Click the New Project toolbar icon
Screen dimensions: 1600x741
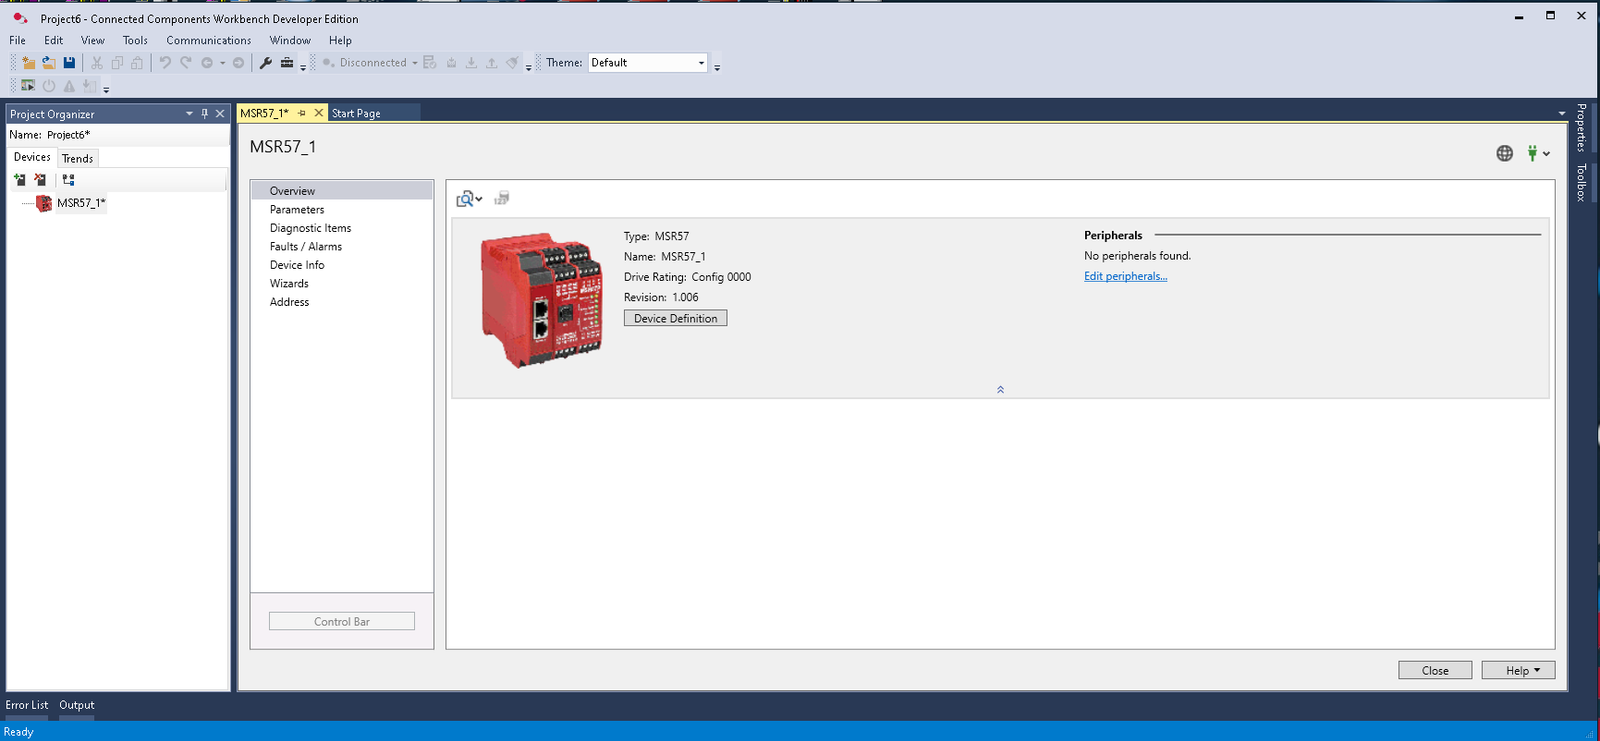click(x=28, y=62)
